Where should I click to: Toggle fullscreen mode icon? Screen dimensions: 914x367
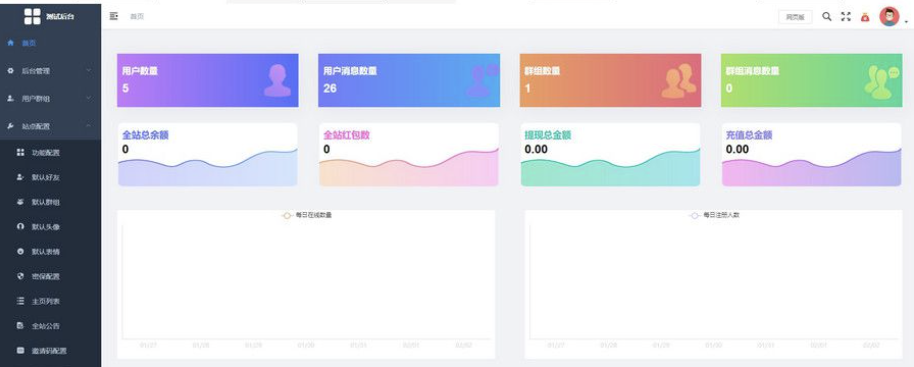(x=846, y=16)
